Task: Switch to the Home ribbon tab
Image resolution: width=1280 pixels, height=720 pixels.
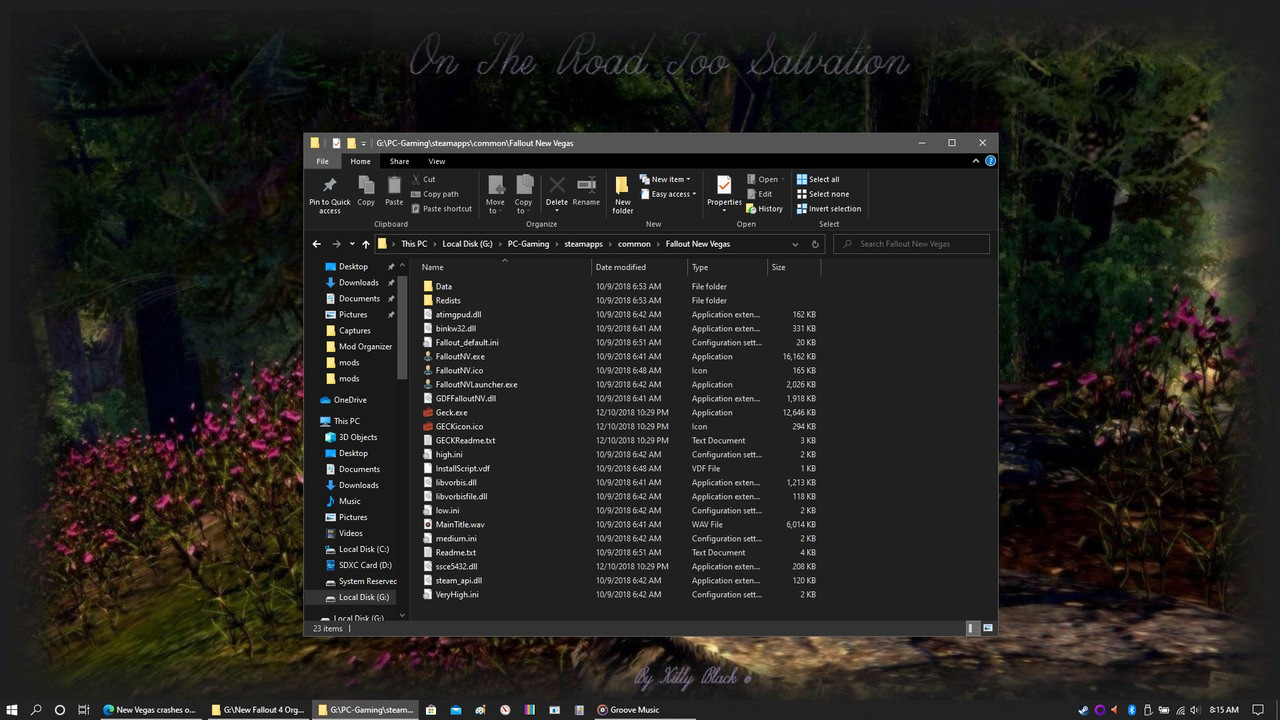Action: (x=360, y=161)
